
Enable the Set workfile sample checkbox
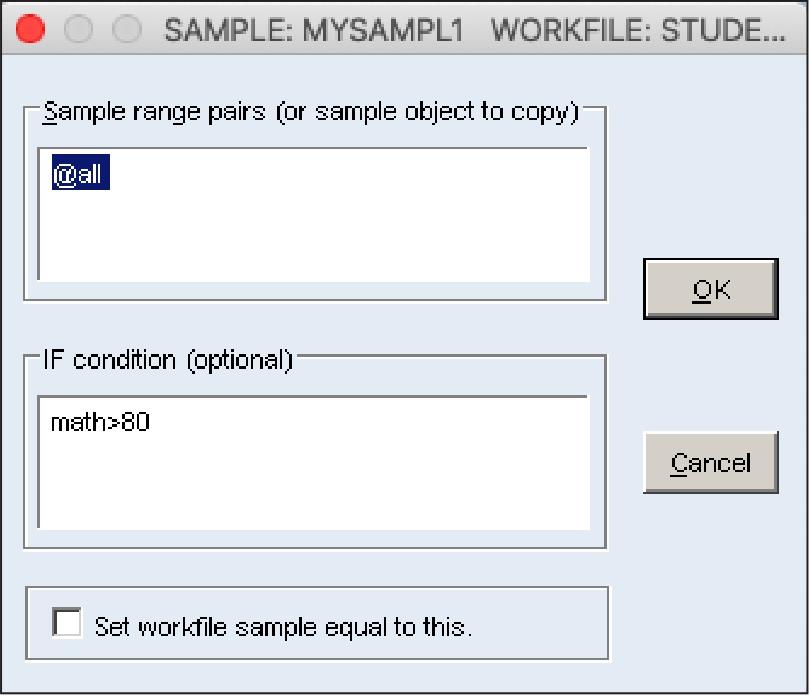click(x=68, y=624)
